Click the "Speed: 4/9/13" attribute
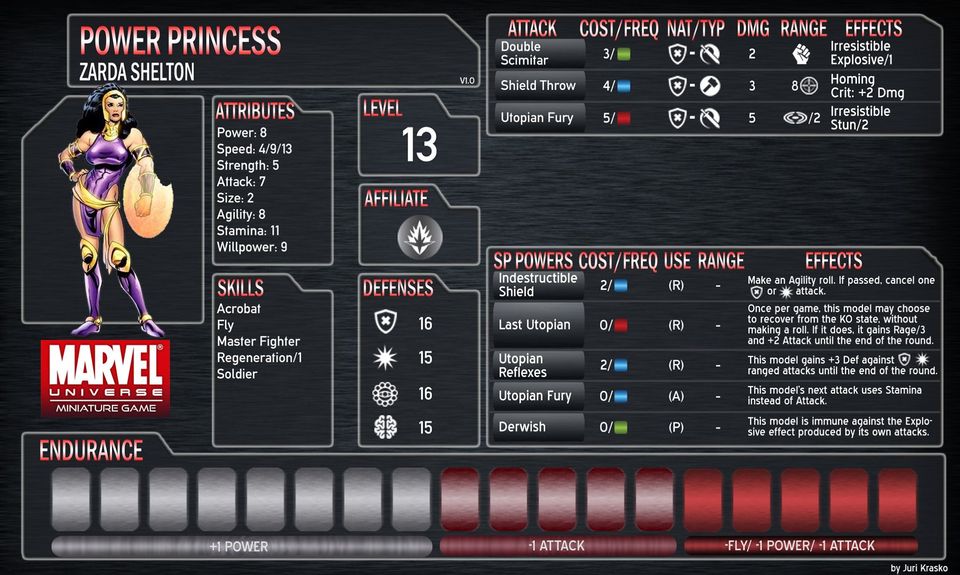 254,149
